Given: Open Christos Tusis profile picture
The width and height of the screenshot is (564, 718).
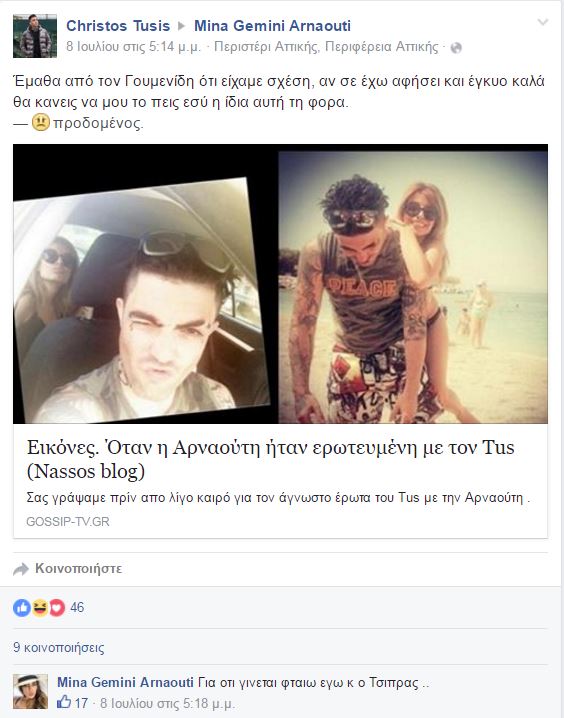Looking at the screenshot, I should (35, 36).
